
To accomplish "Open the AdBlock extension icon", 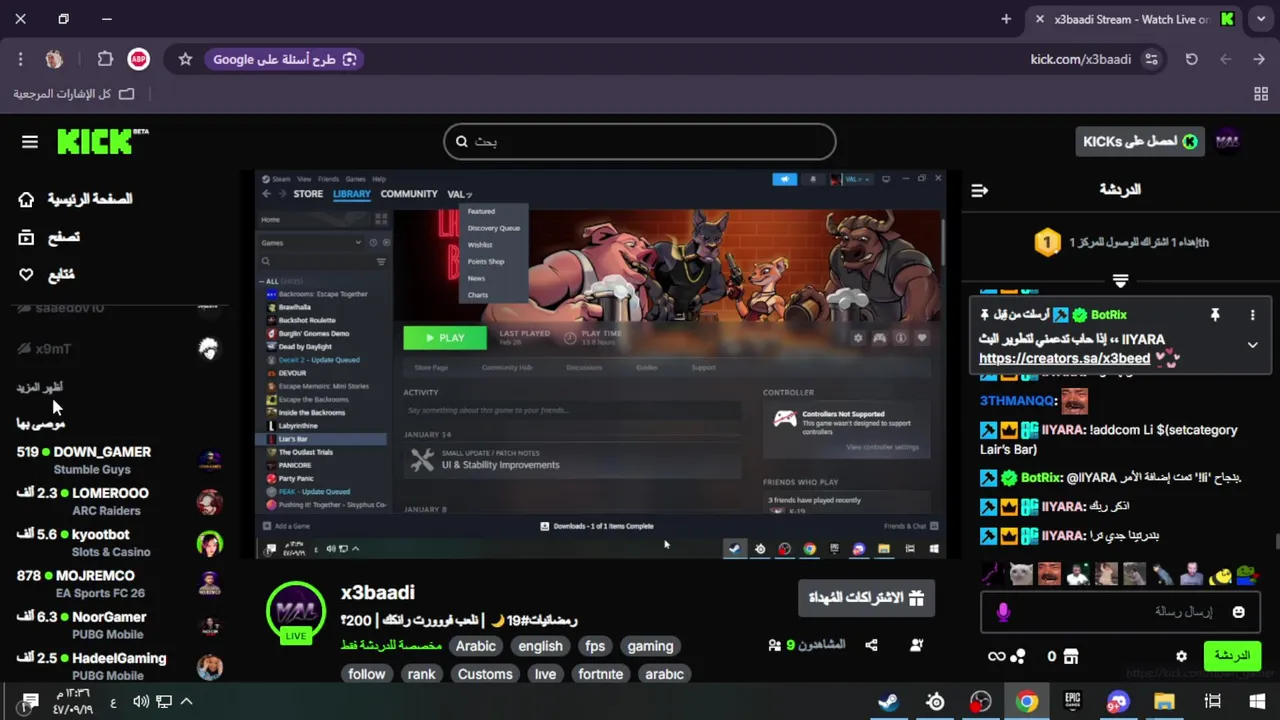I will tap(138, 59).
